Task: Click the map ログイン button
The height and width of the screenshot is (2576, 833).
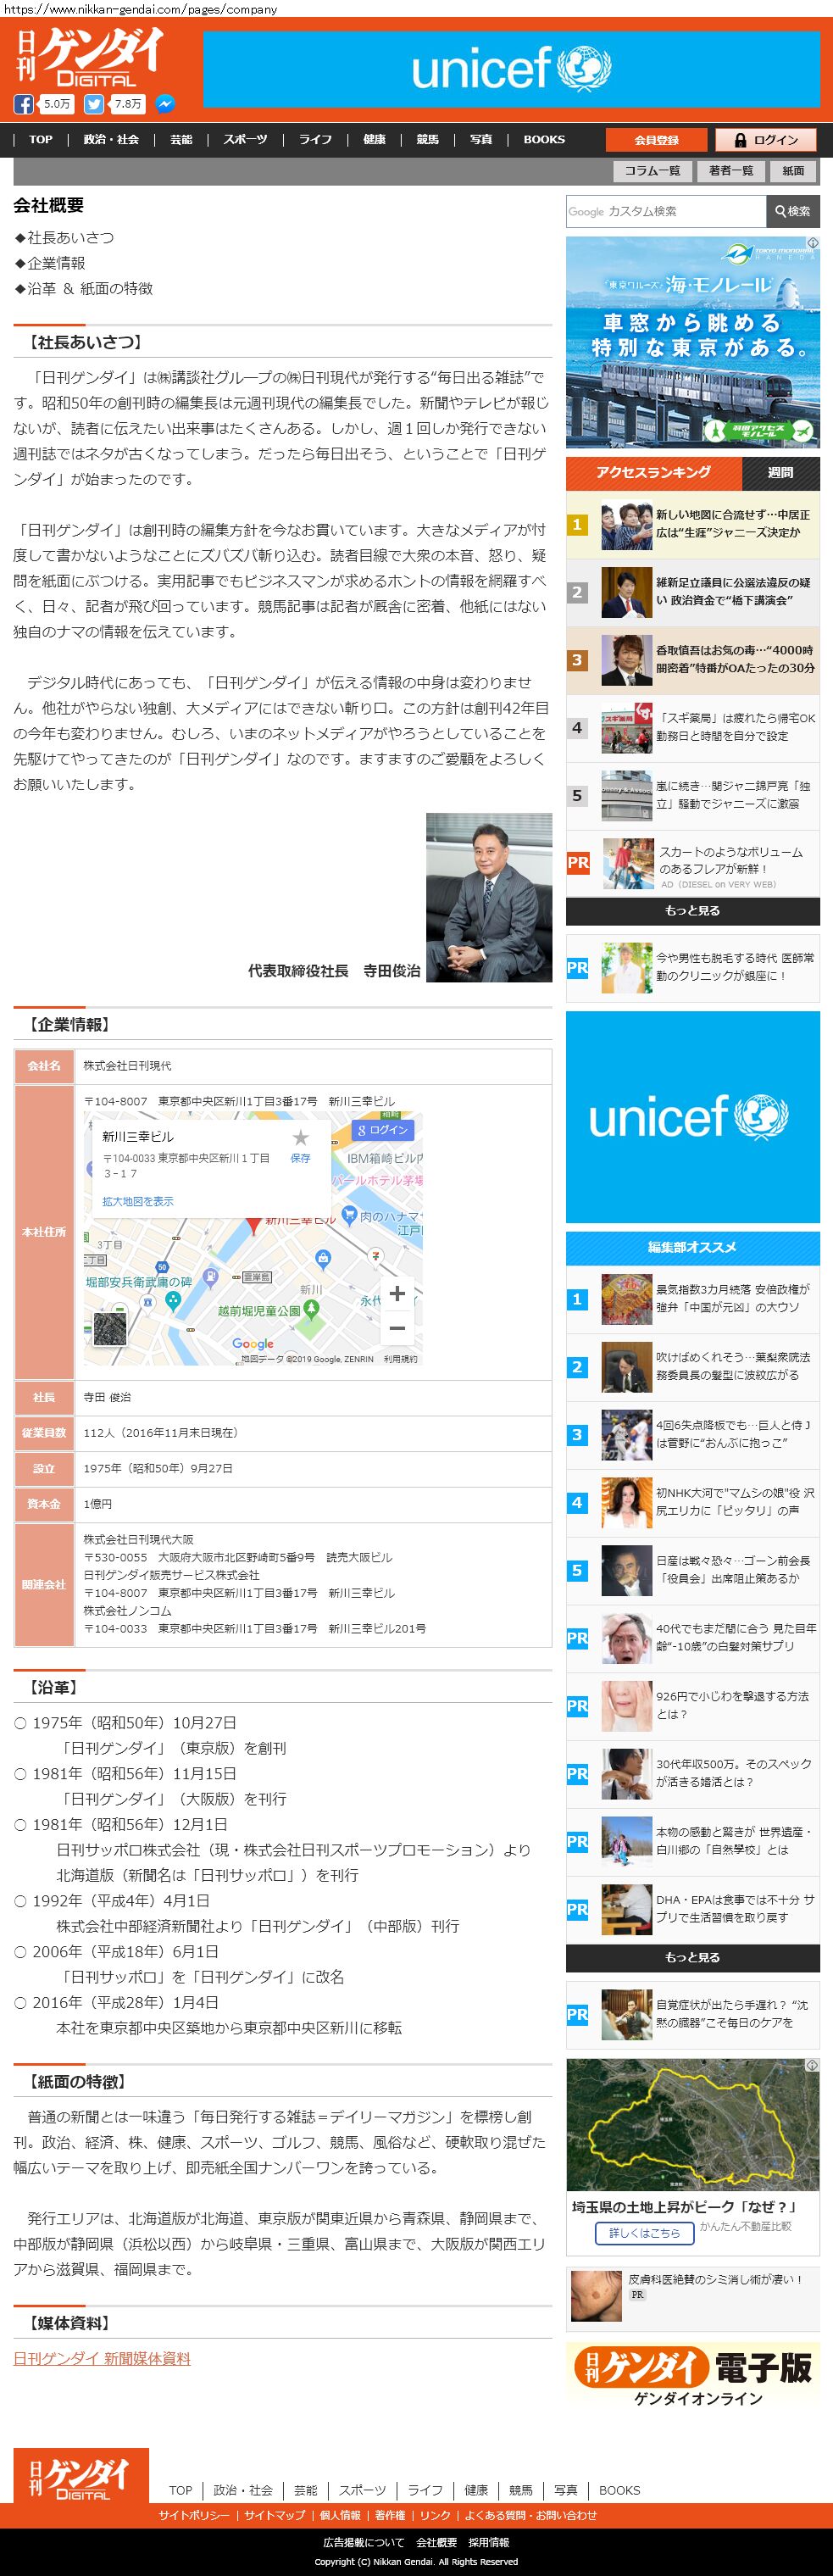Action: pos(384,1130)
